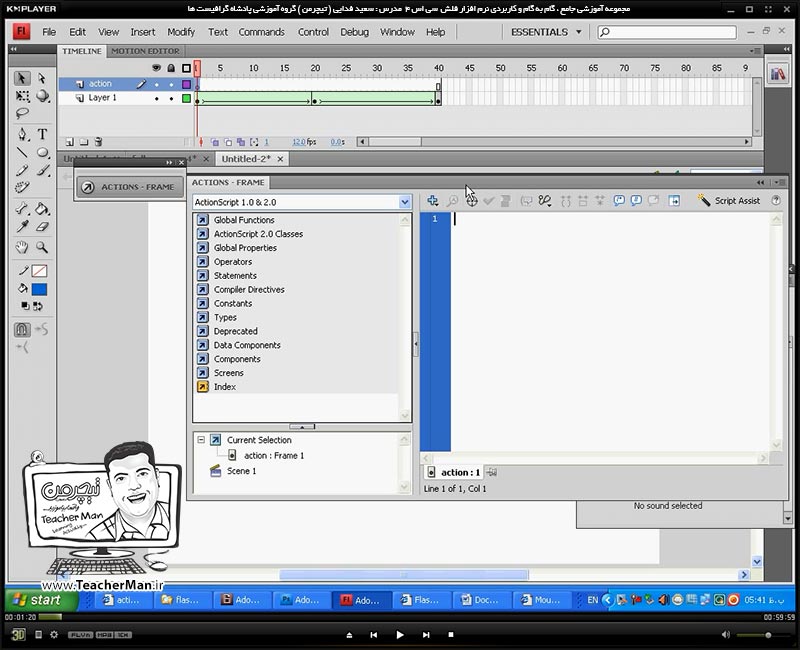This screenshot has height=650, width=800.
Task: Collapse the Actions panel with double arrows
Action: (760, 182)
